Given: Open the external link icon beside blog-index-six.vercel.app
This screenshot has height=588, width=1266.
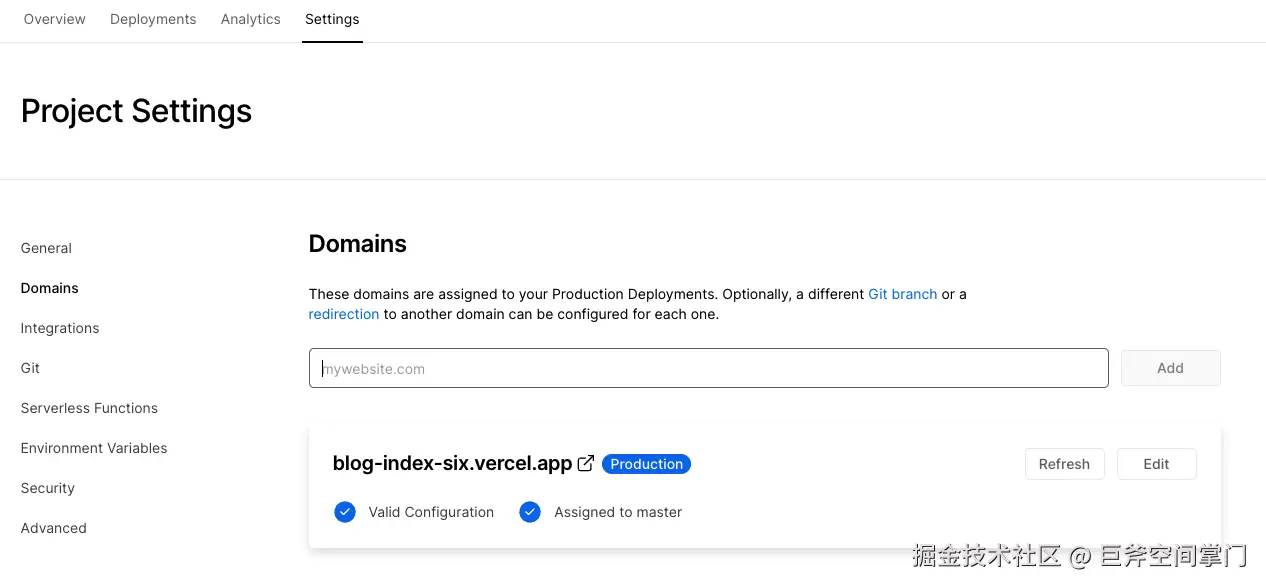Looking at the screenshot, I should 586,463.
